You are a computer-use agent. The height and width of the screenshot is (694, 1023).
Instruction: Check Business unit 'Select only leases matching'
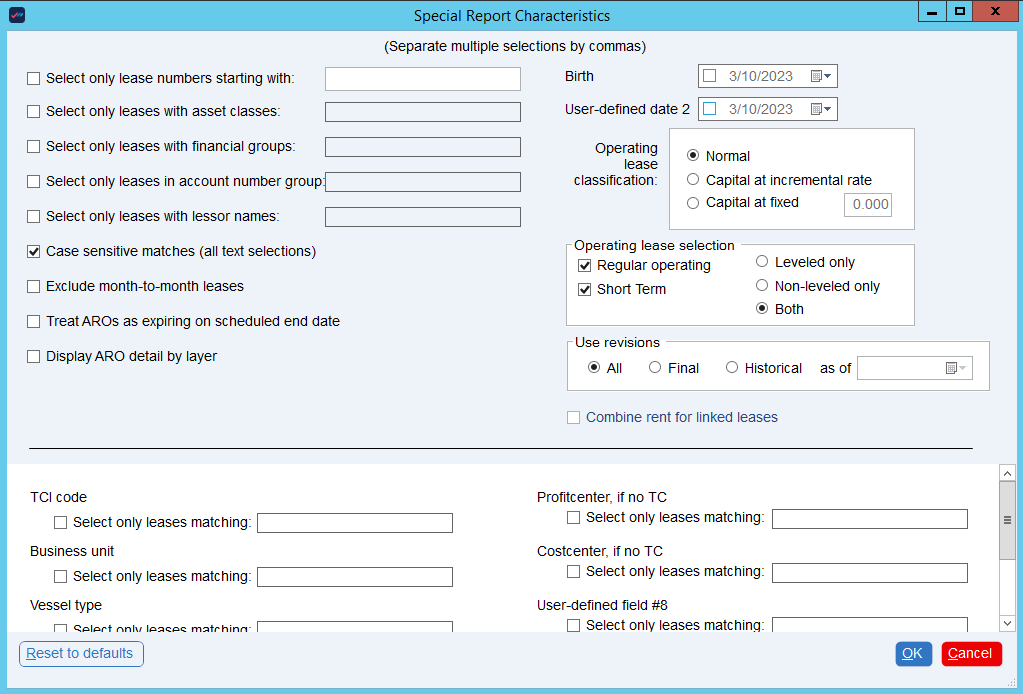tap(60, 577)
